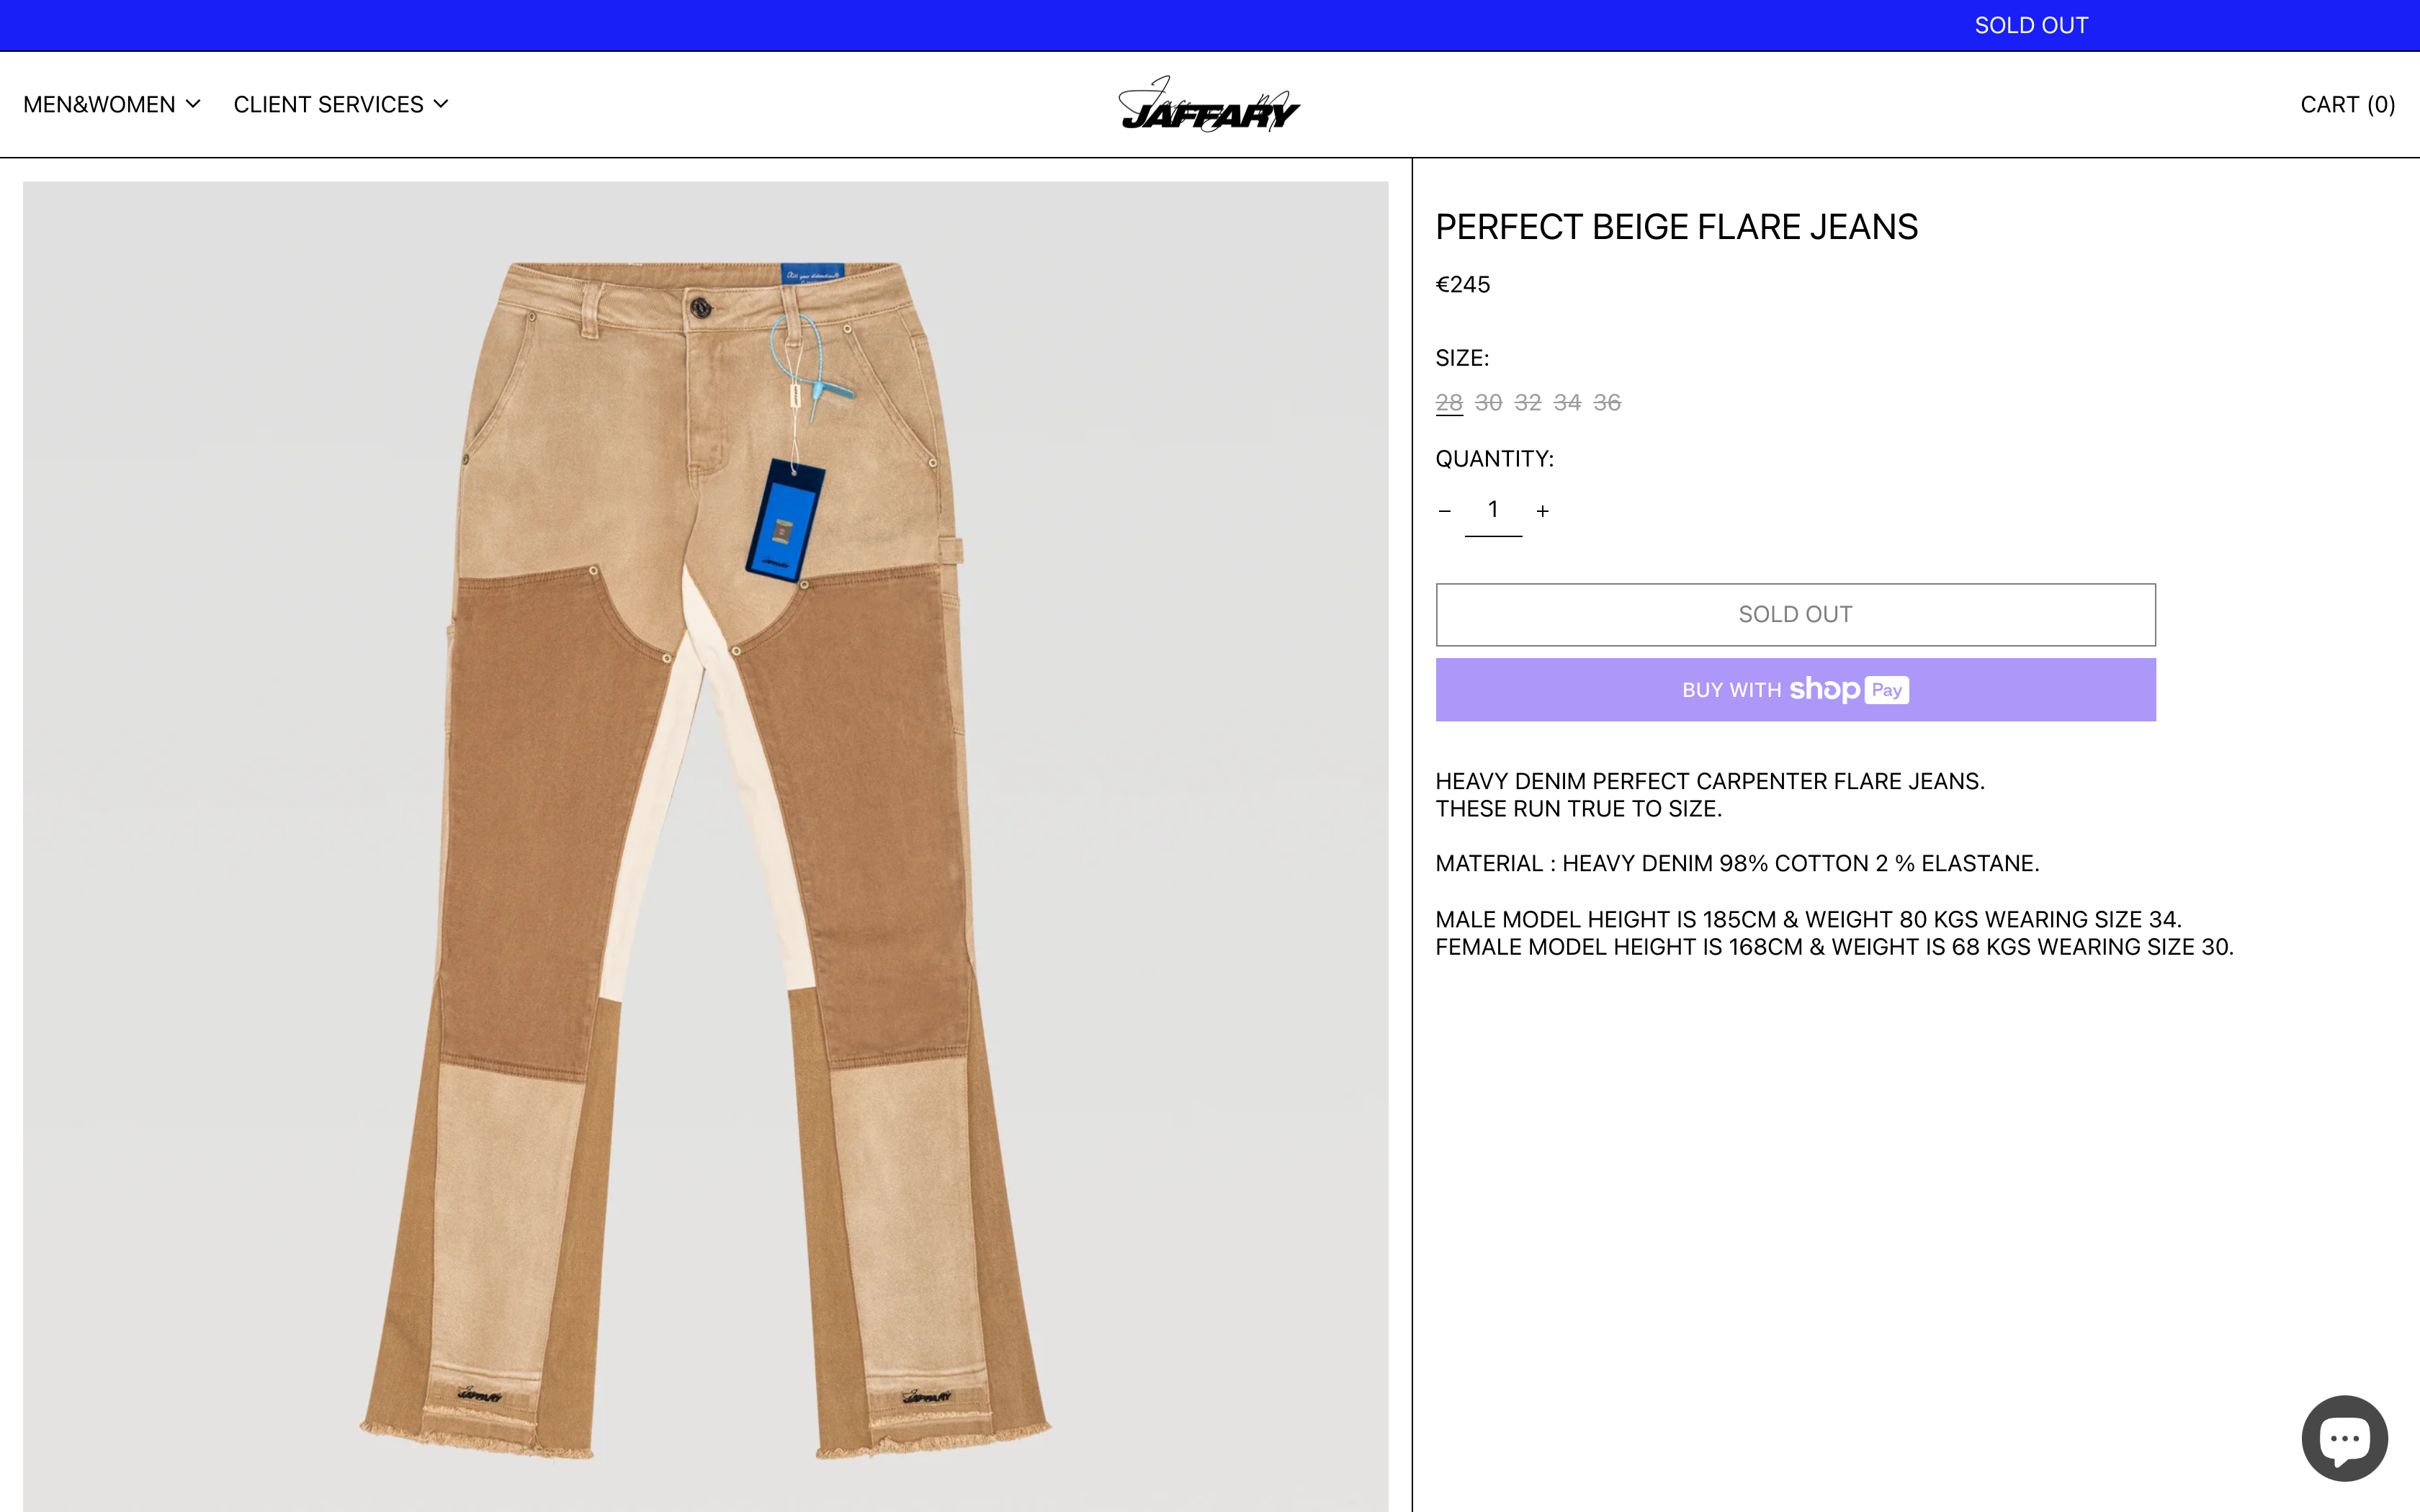Open the Shopify chat bubble icon
This screenshot has width=2420, height=1512.
coord(2344,1438)
